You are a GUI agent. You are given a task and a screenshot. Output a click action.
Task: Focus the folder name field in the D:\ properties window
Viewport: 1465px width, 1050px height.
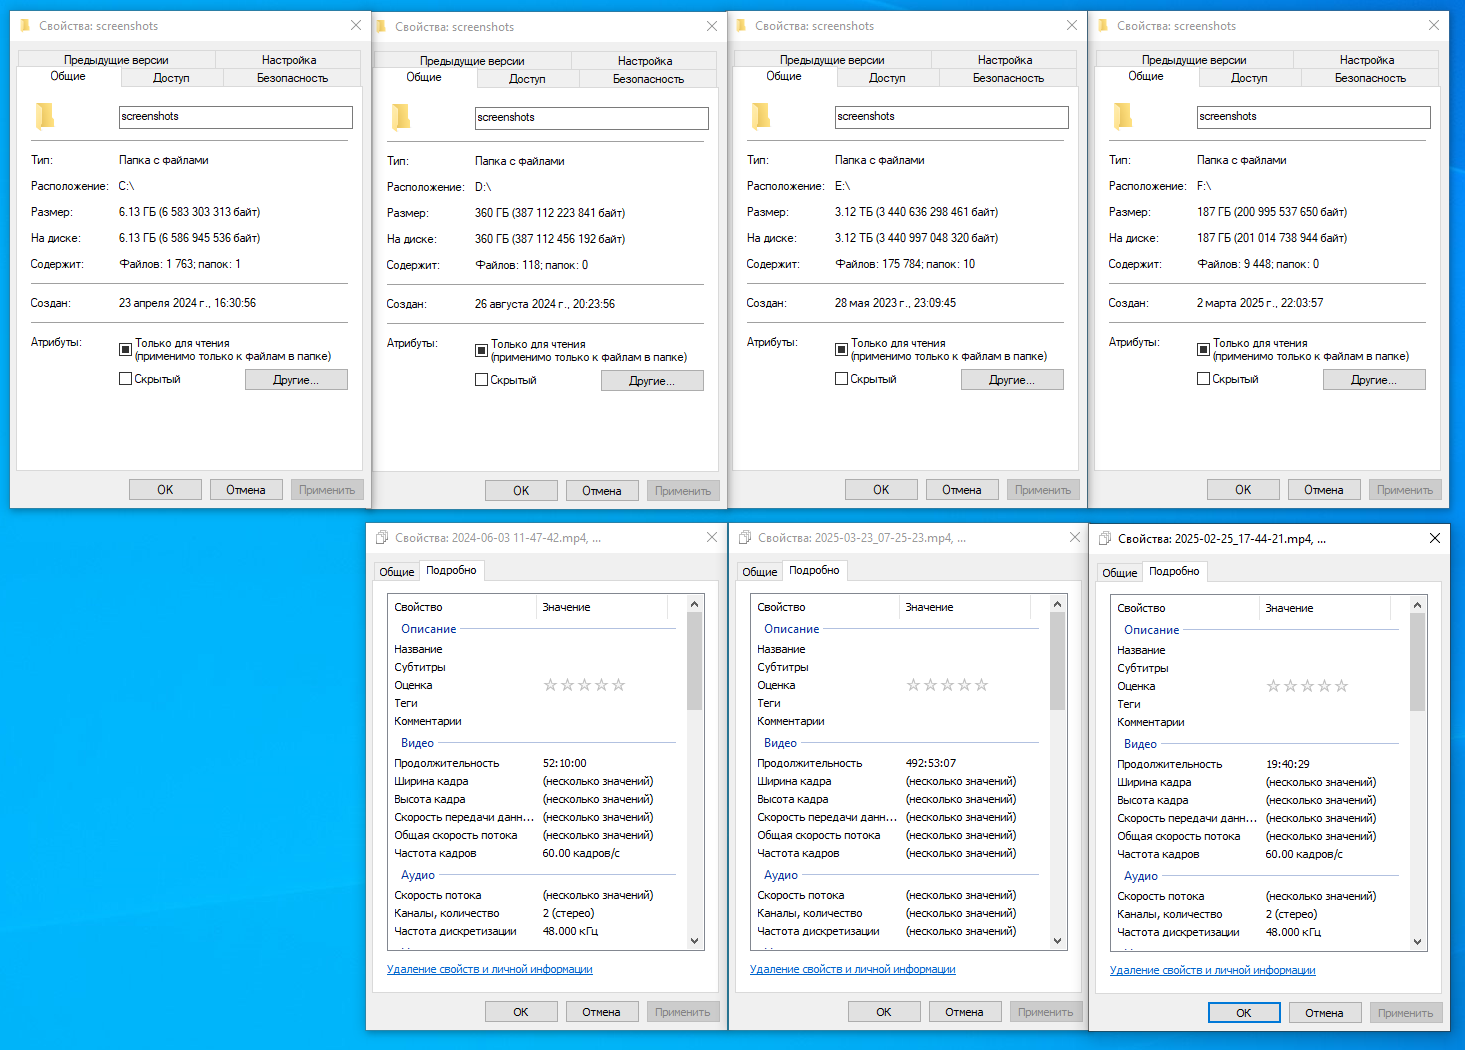592,118
